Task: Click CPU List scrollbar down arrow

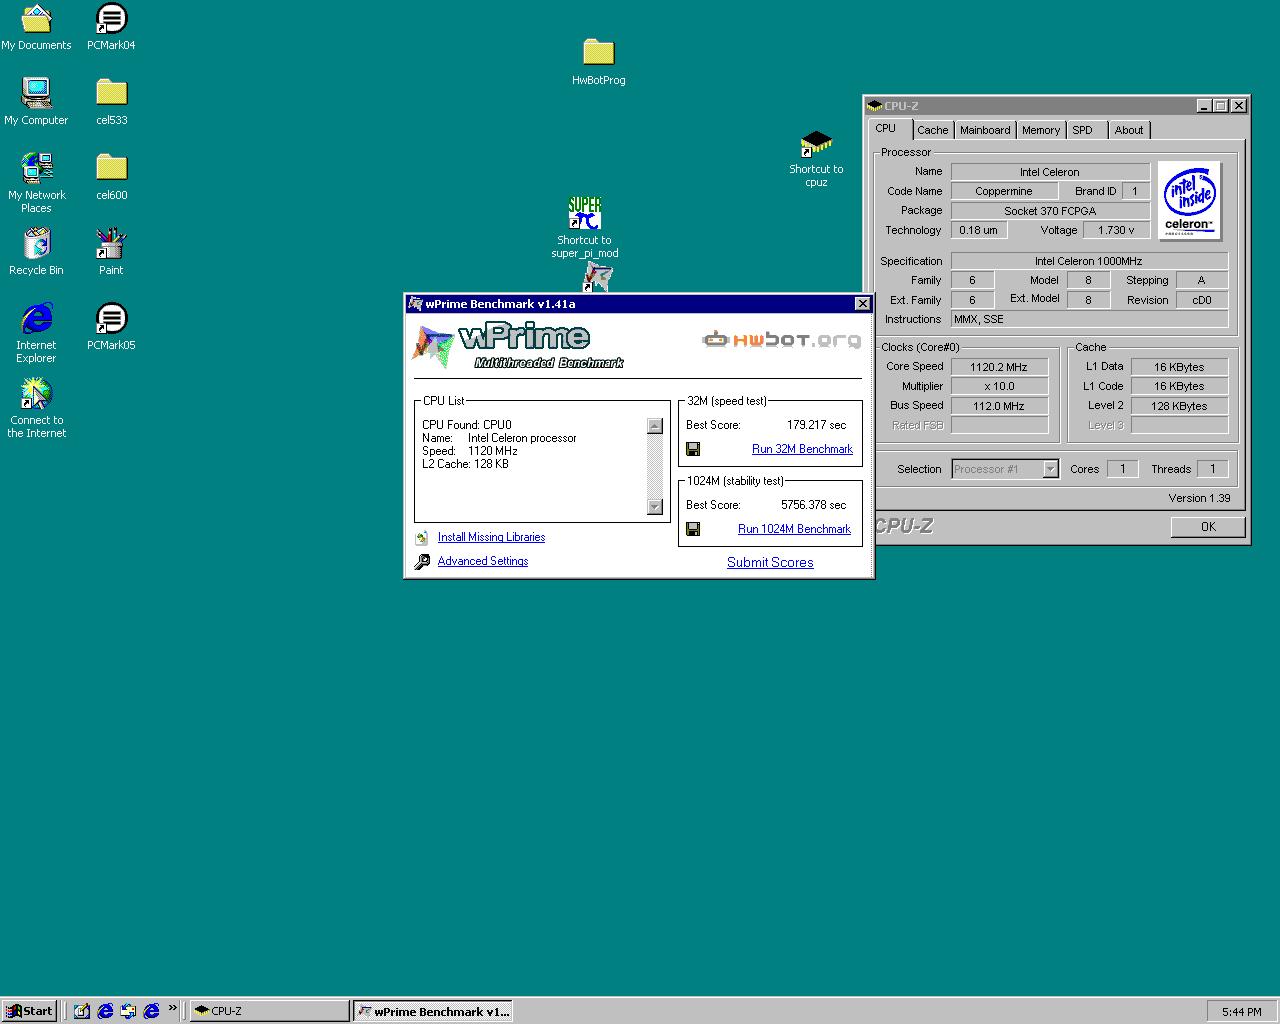Action: [655, 507]
